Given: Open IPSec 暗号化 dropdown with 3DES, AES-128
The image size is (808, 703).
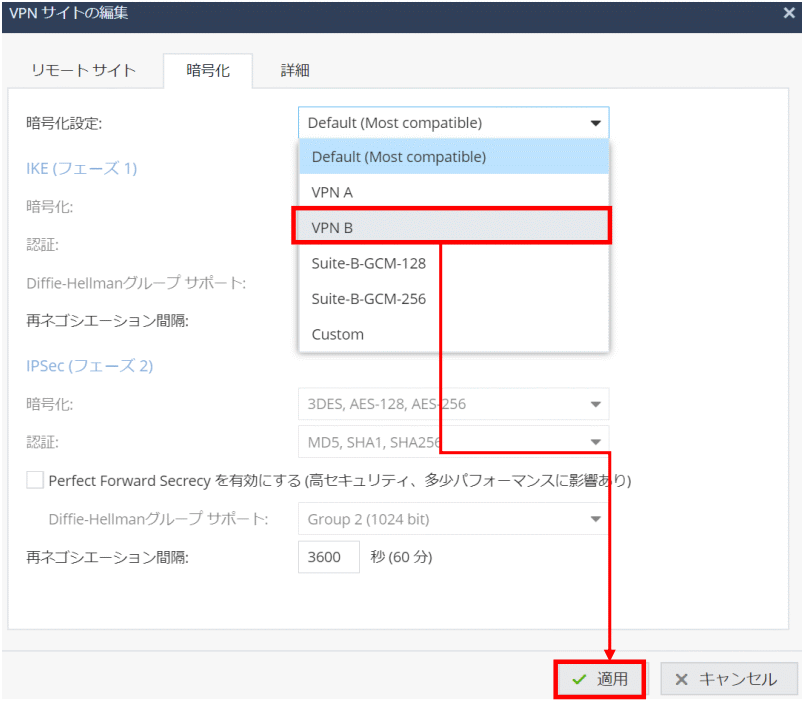Looking at the screenshot, I should (x=596, y=404).
